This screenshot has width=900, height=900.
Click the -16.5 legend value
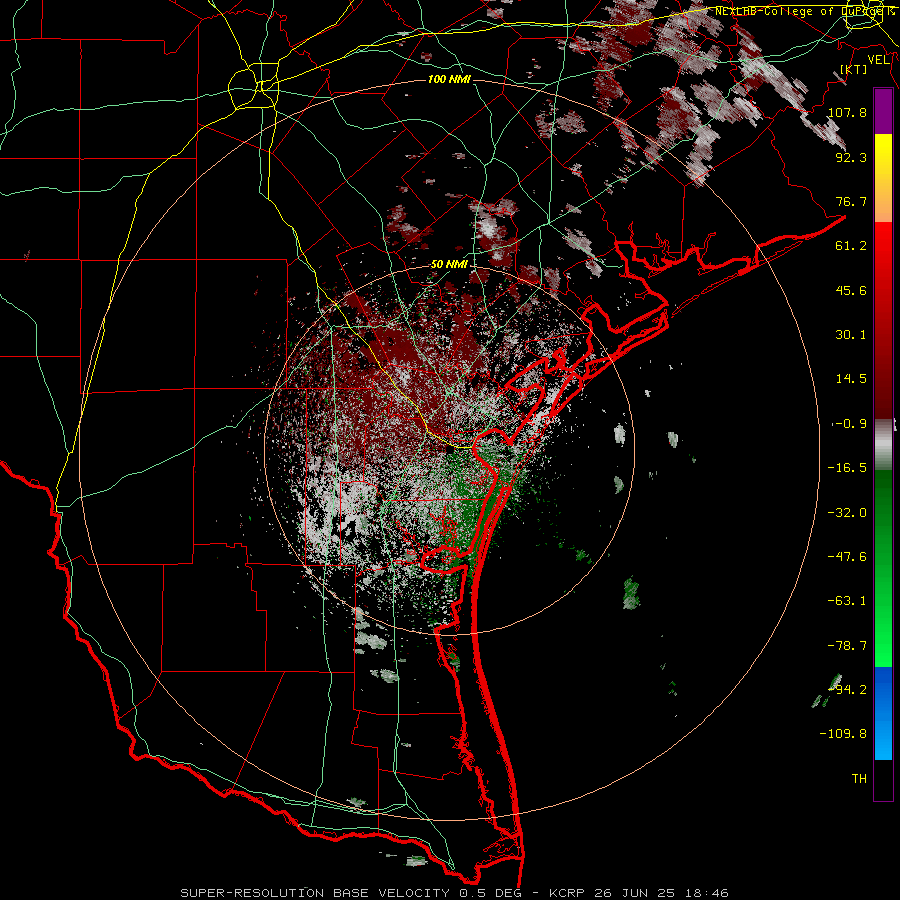[x=847, y=468]
